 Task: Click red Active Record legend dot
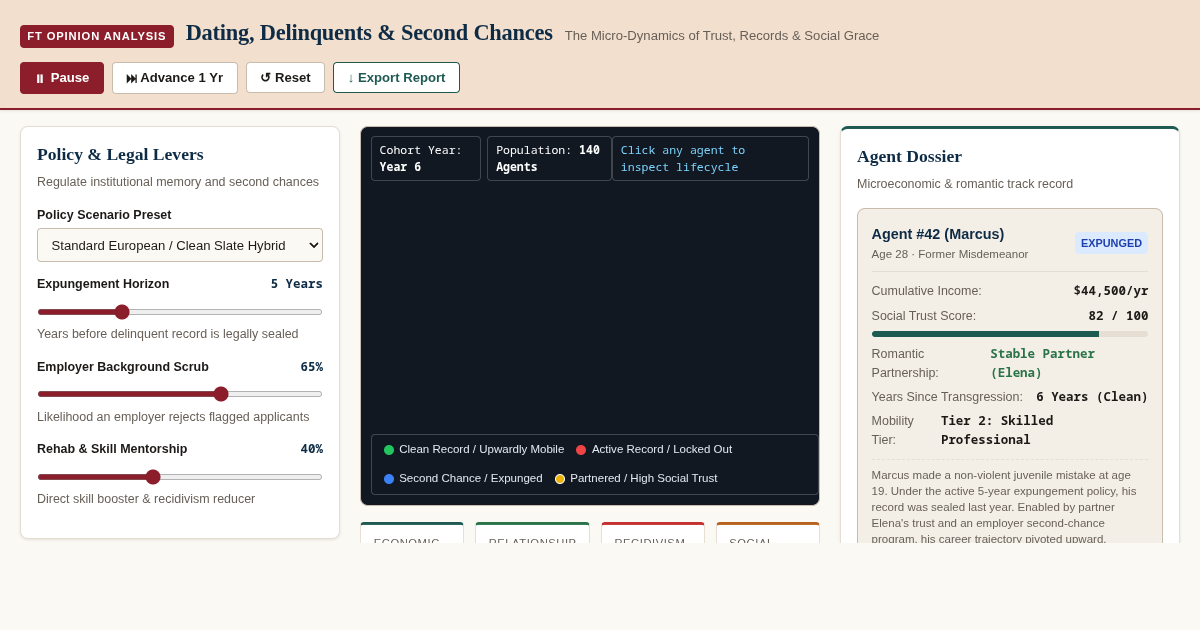point(581,450)
